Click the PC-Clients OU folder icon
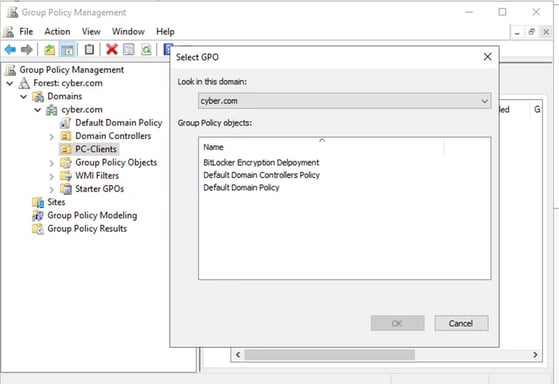 pos(66,149)
